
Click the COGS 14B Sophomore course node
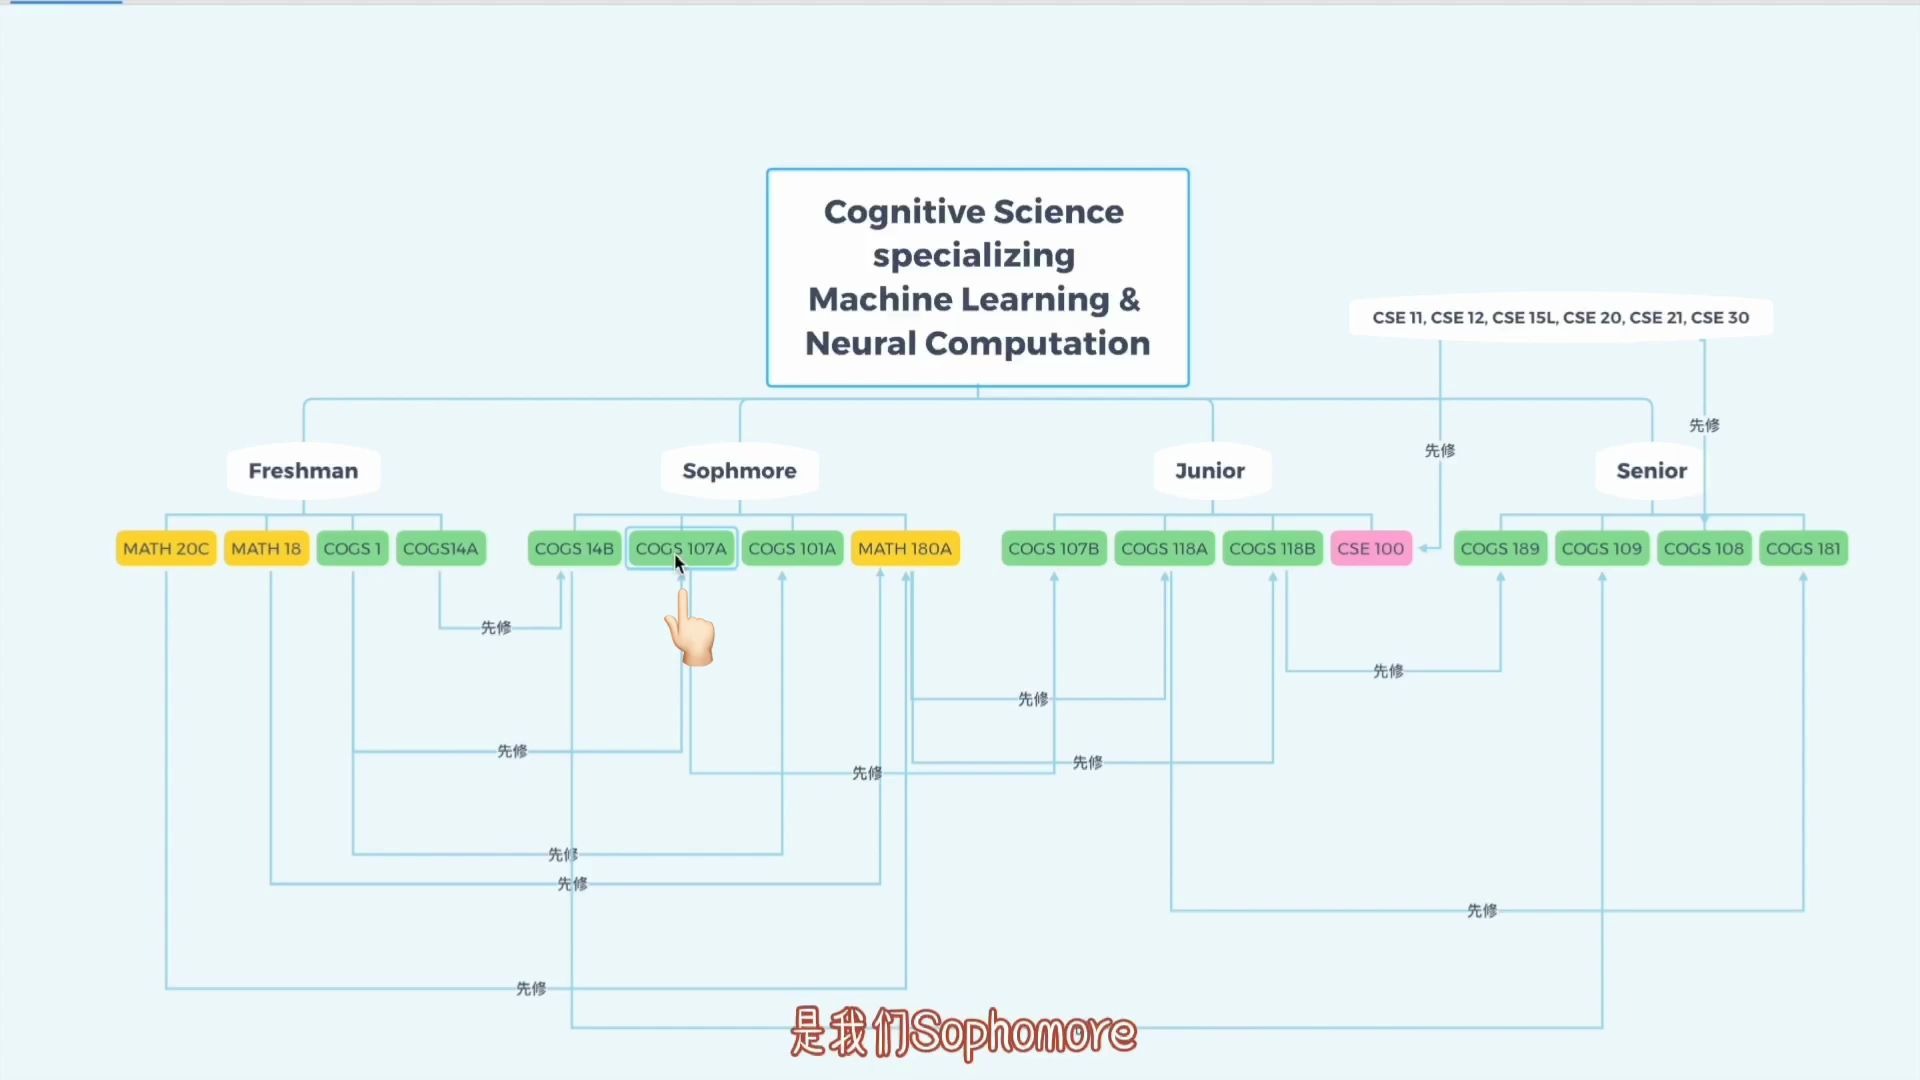[x=572, y=547]
